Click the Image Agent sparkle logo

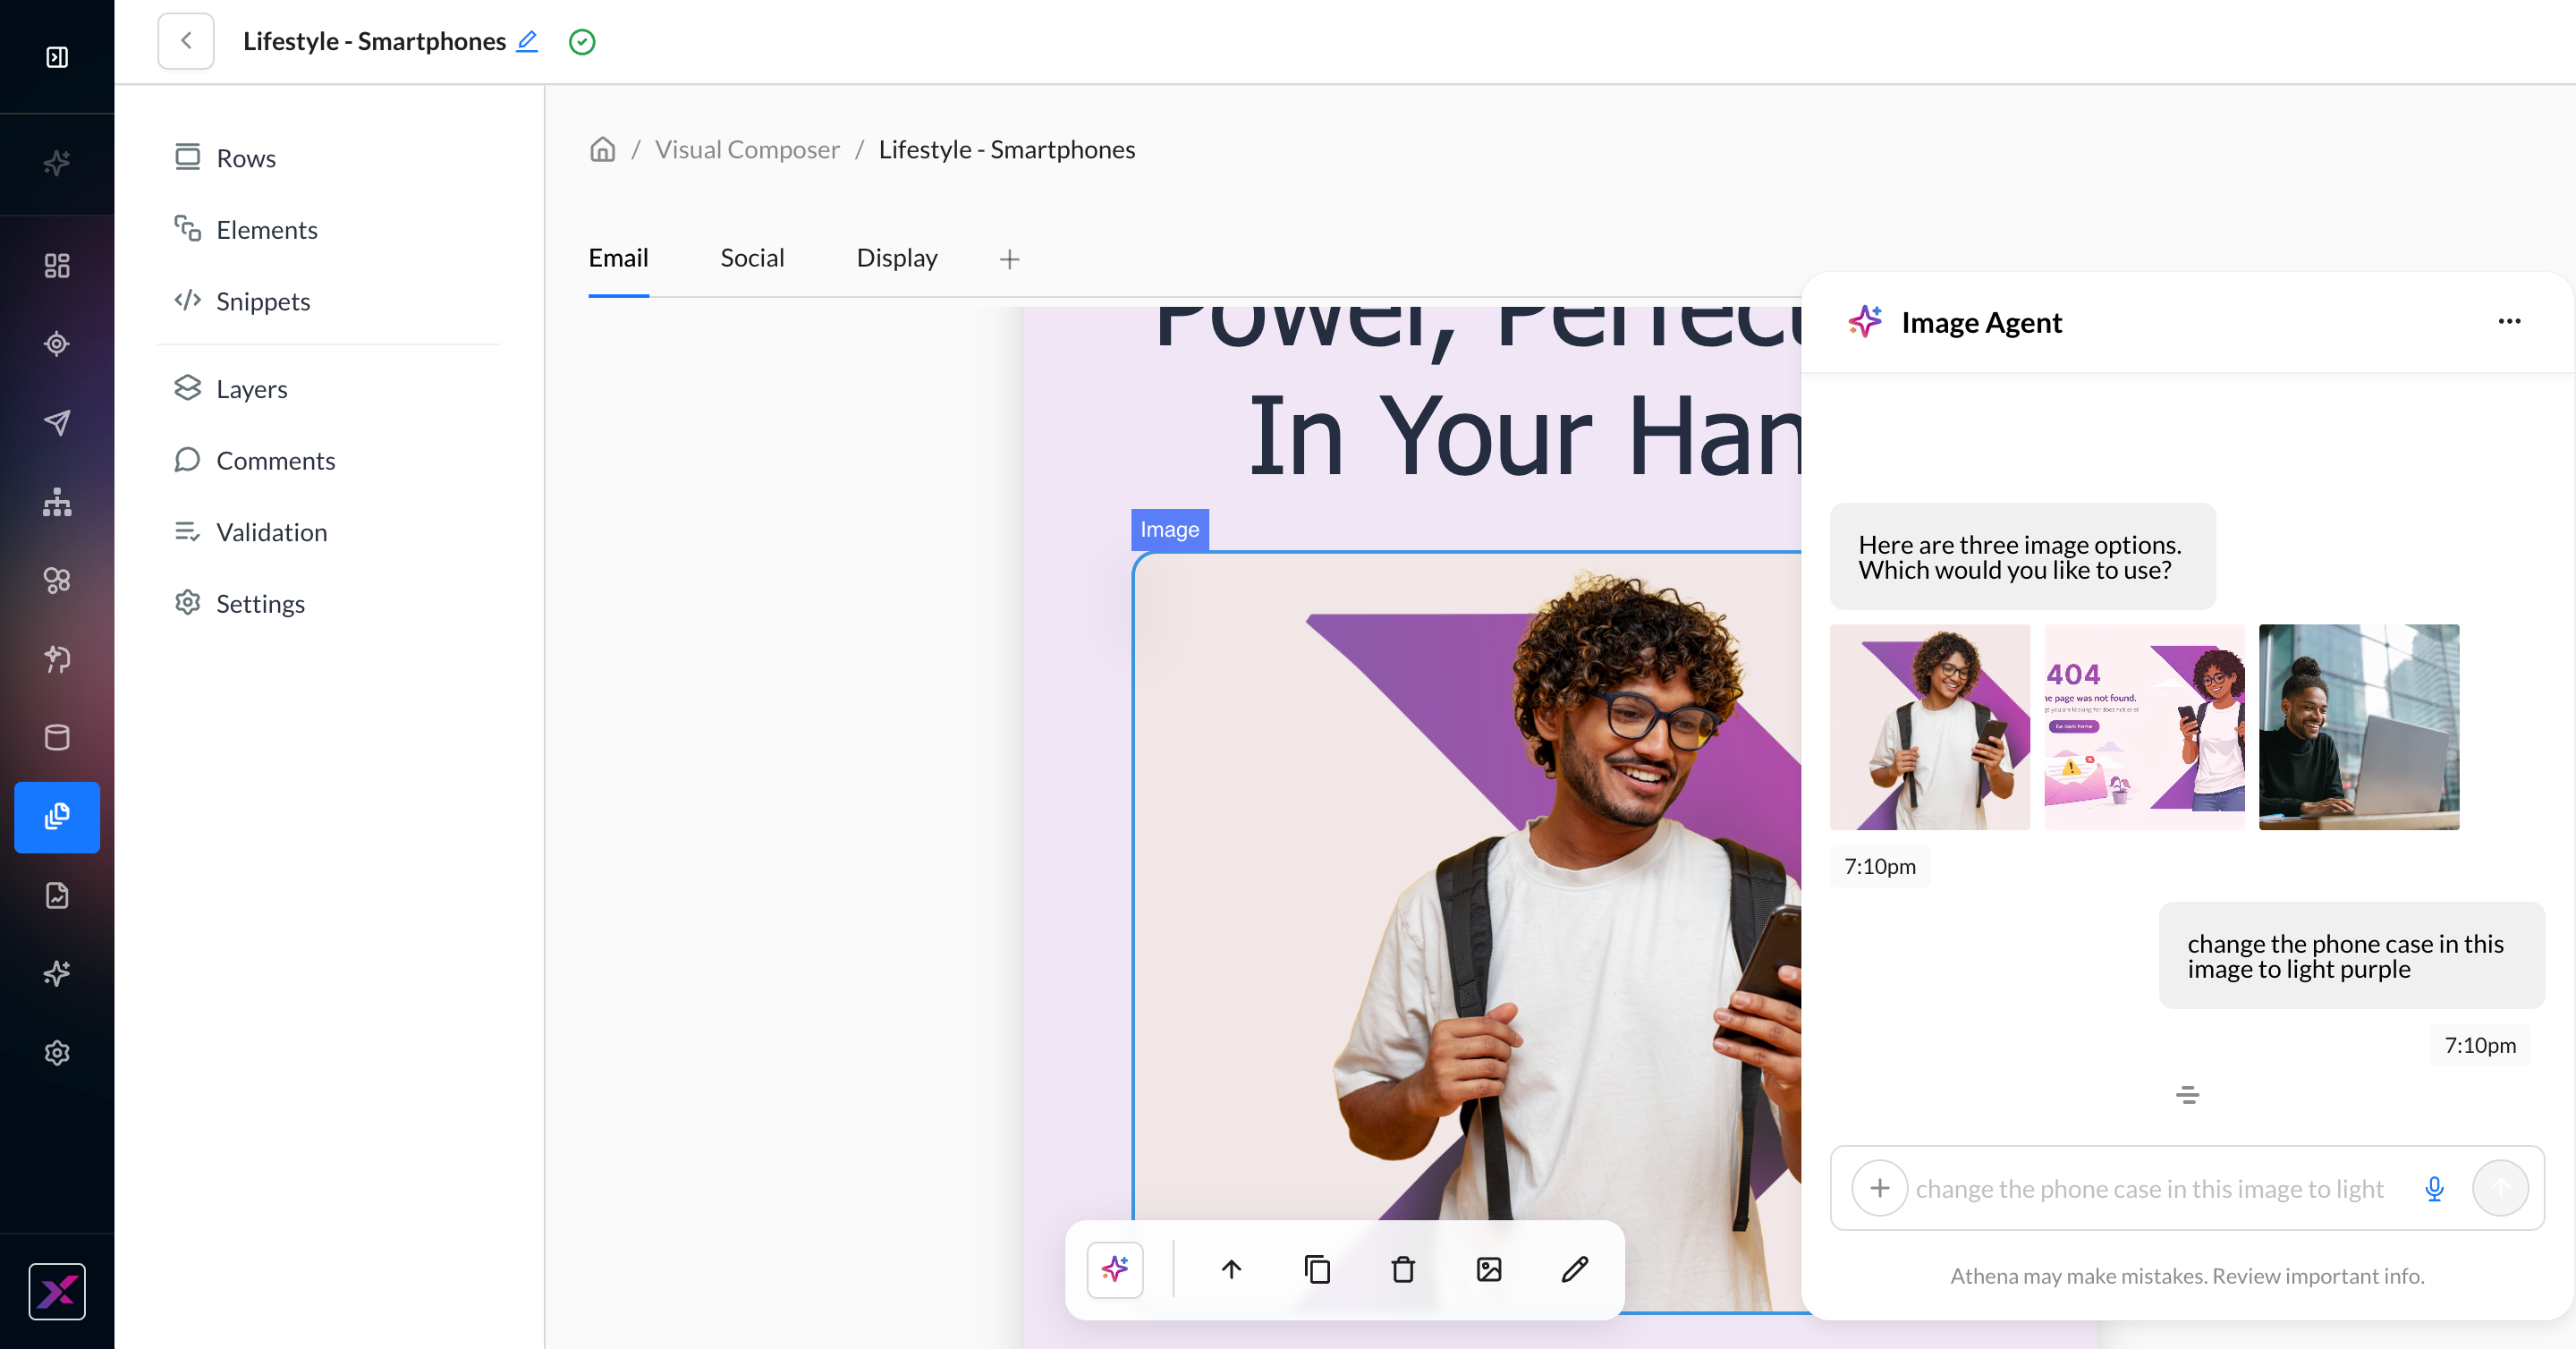[x=1864, y=321]
